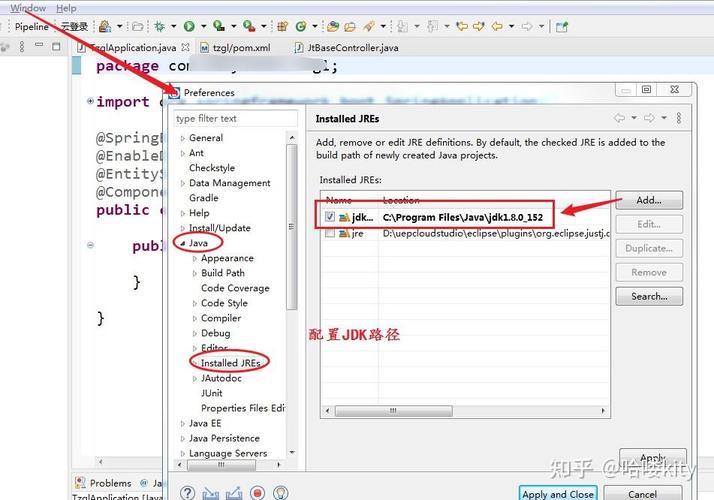Click the lightbulb tips icon at dialog bottom
Viewport: 714px width, 500px height.
pos(280,493)
